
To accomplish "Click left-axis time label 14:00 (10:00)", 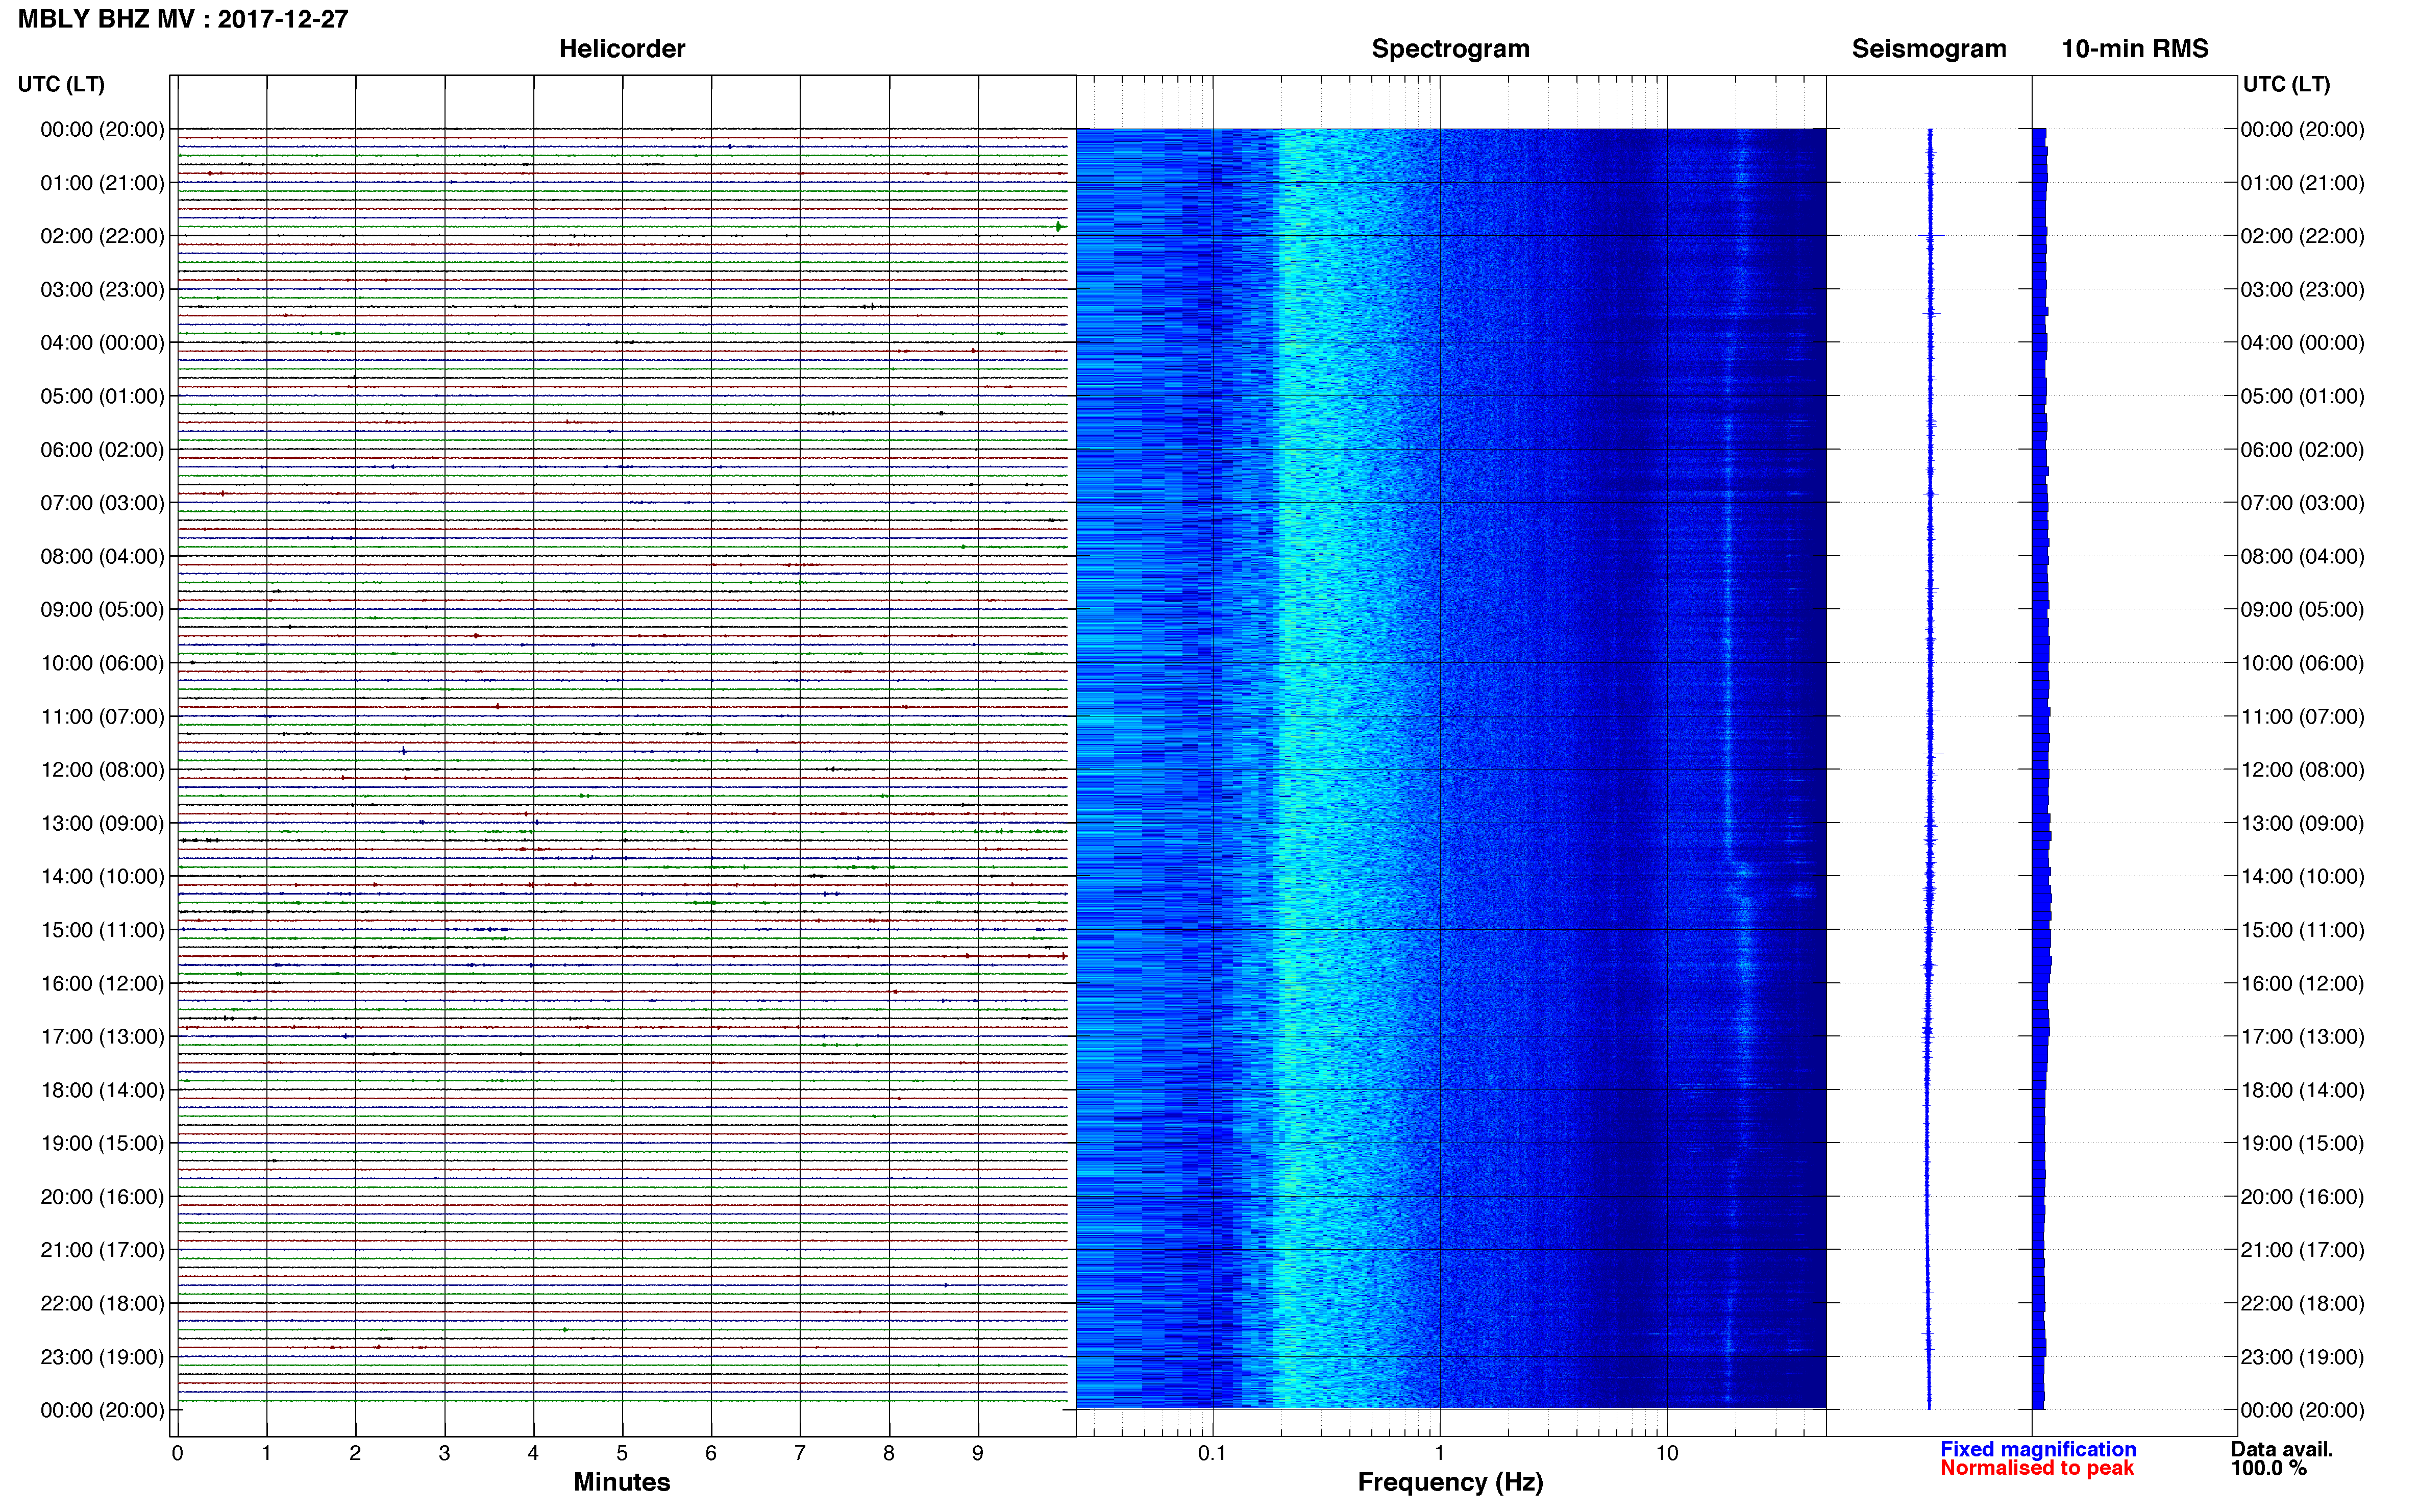I will pos(102,877).
